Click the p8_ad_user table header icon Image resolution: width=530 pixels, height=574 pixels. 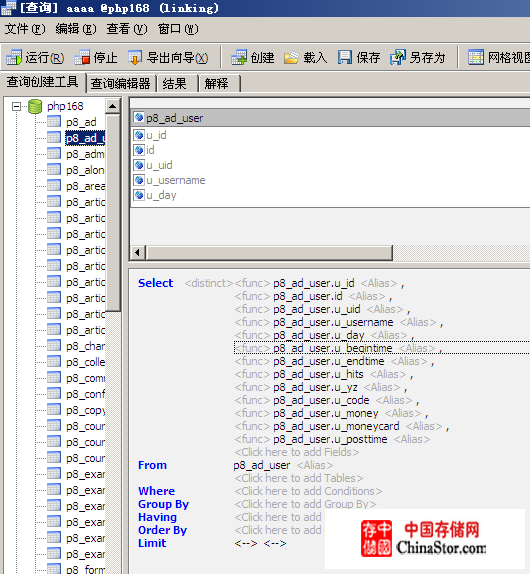tap(139, 118)
